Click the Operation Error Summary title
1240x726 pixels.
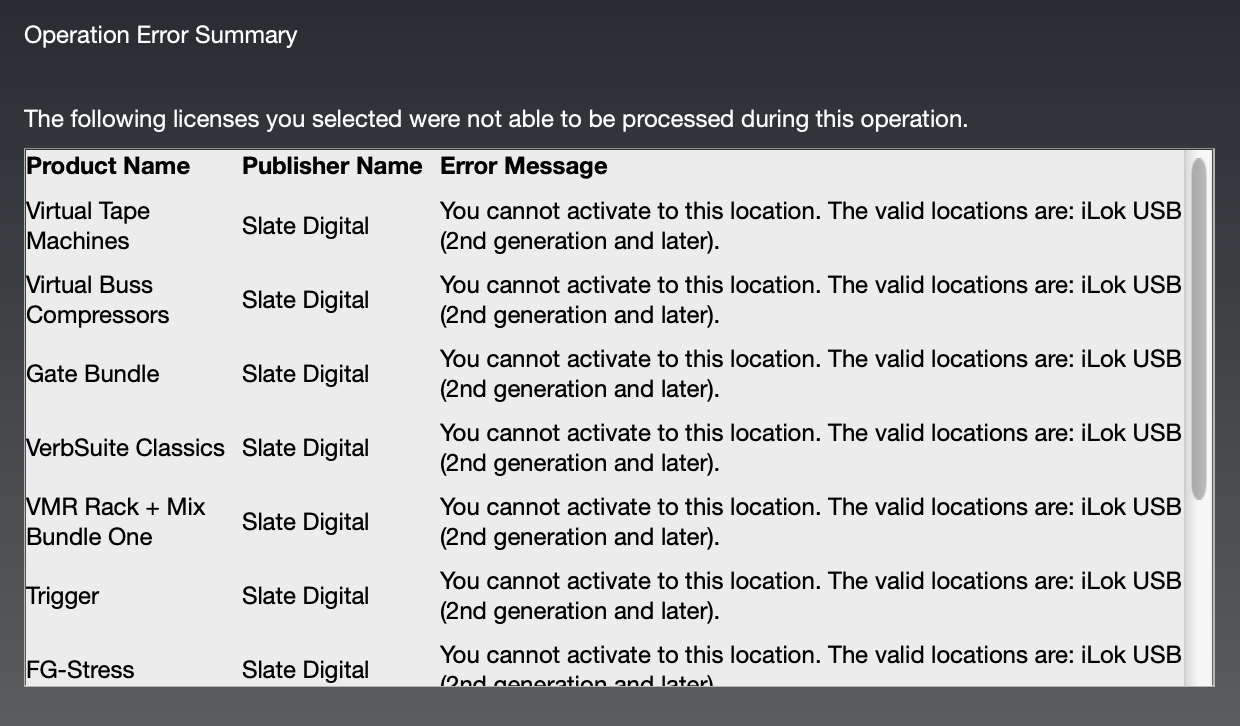[161, 35]
